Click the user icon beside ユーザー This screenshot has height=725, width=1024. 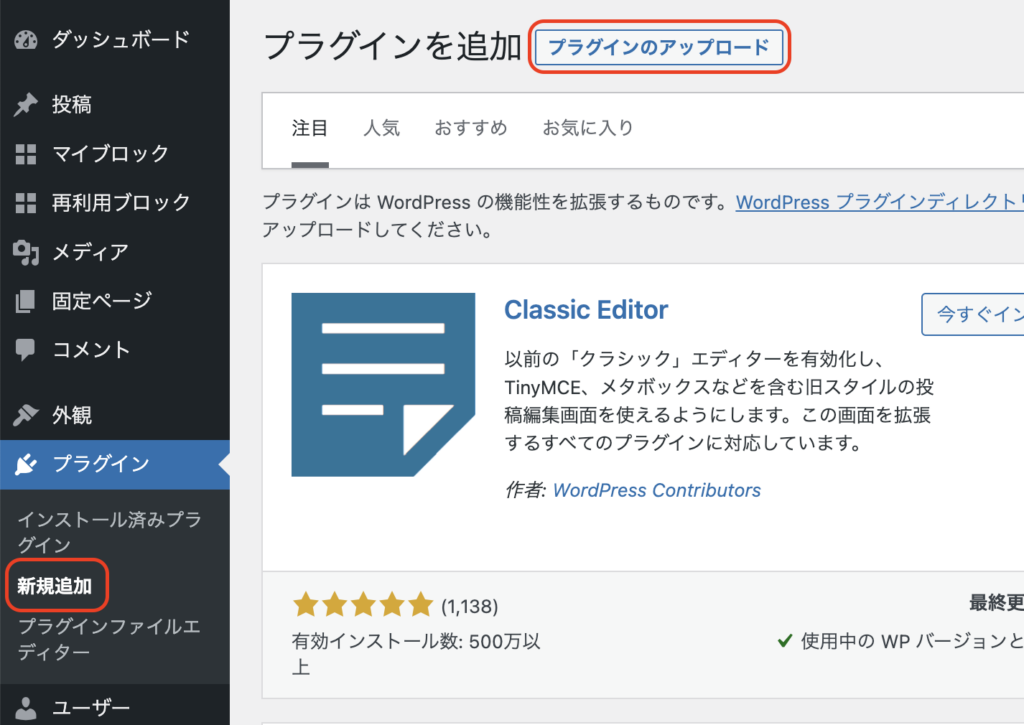26,708
